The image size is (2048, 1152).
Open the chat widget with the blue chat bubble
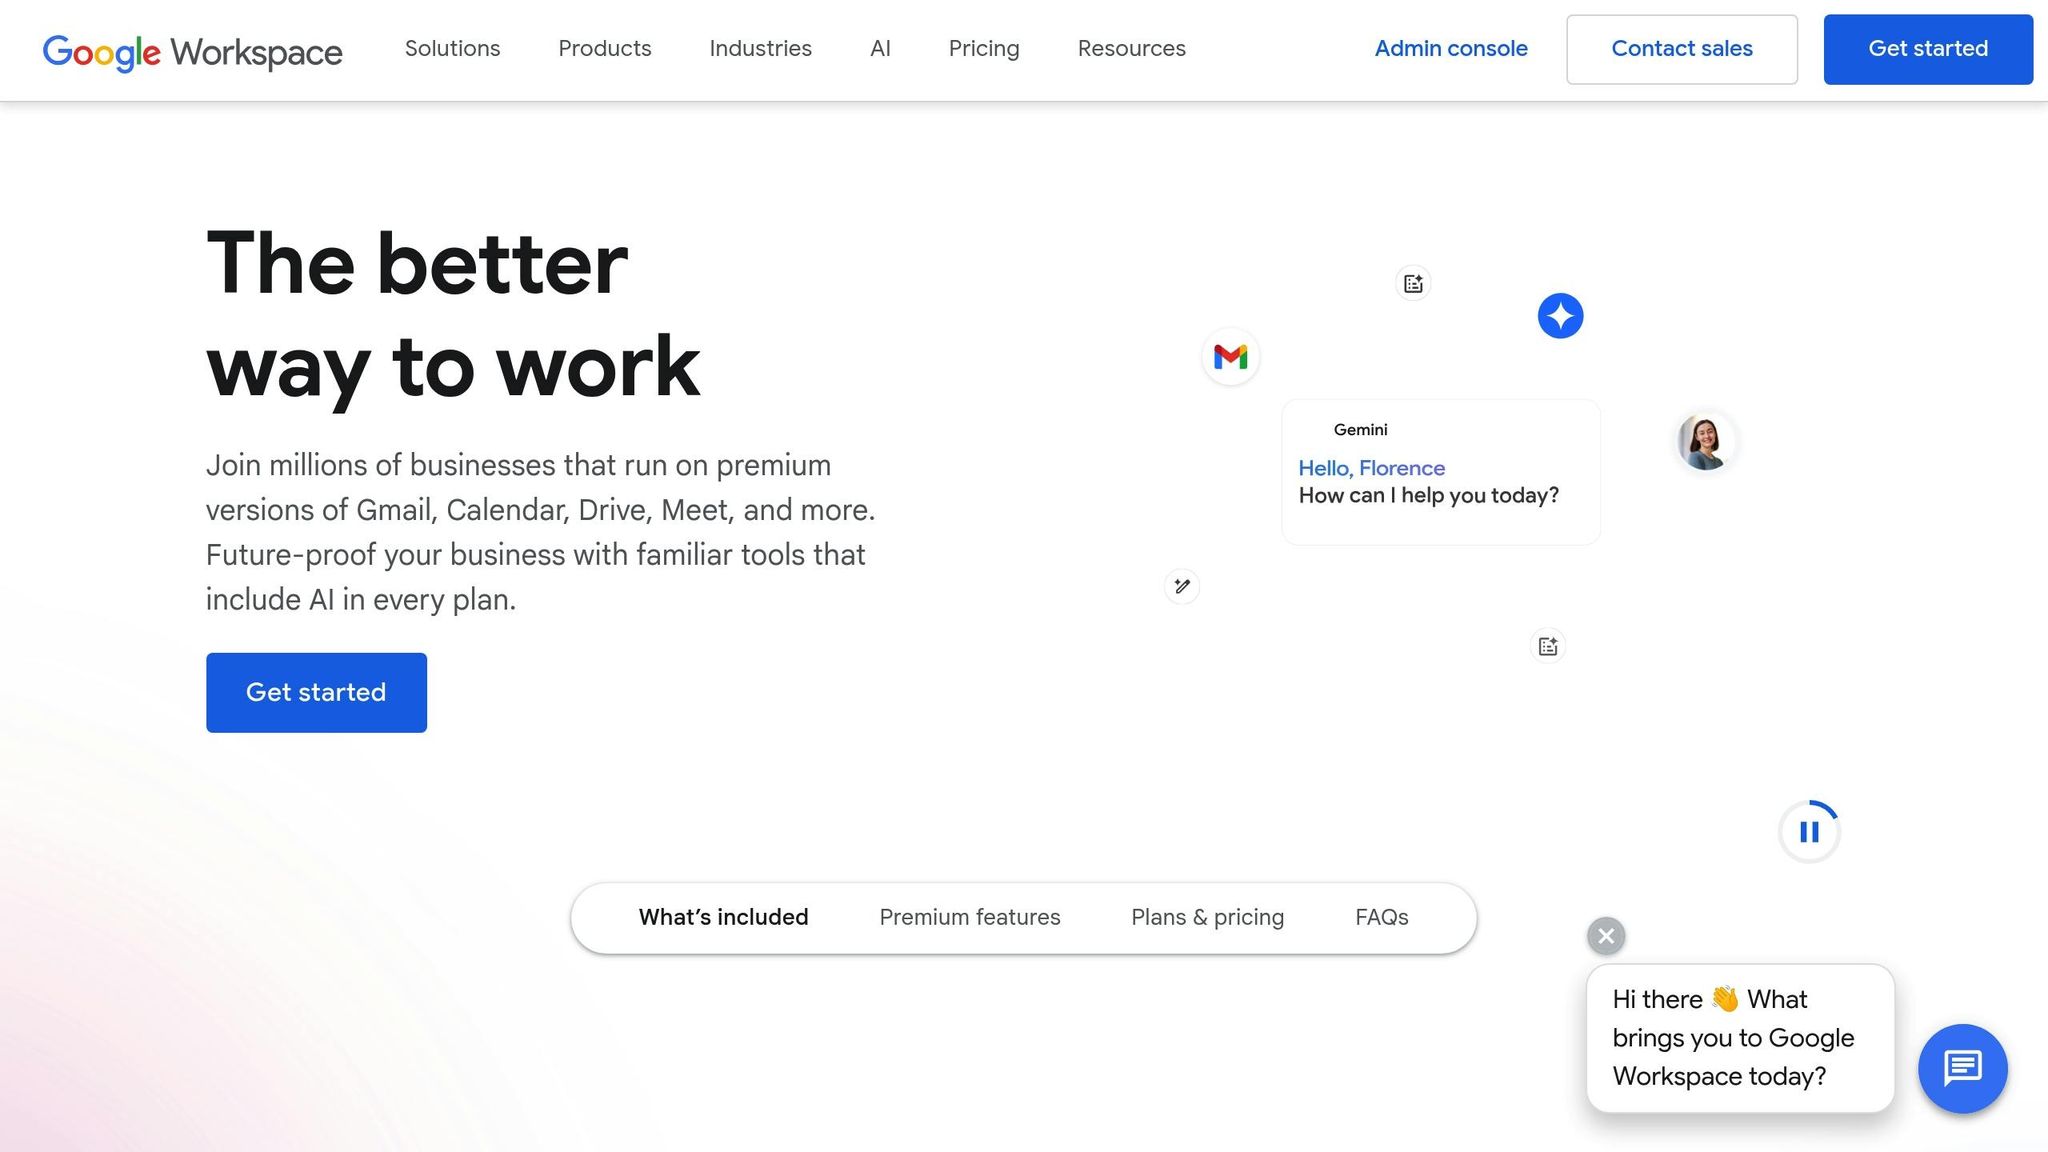[x=1962, y=1068]
